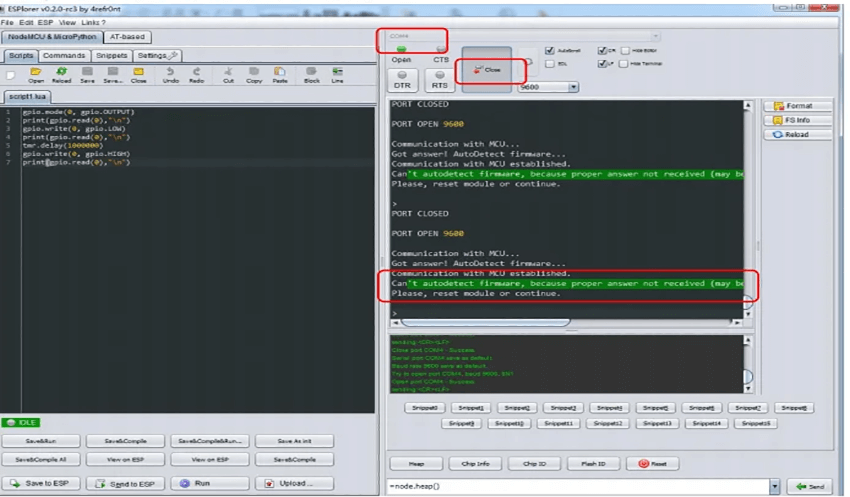Click the terminal scrollbar up arrow
The image size is (850, 497).
(748, 105)
